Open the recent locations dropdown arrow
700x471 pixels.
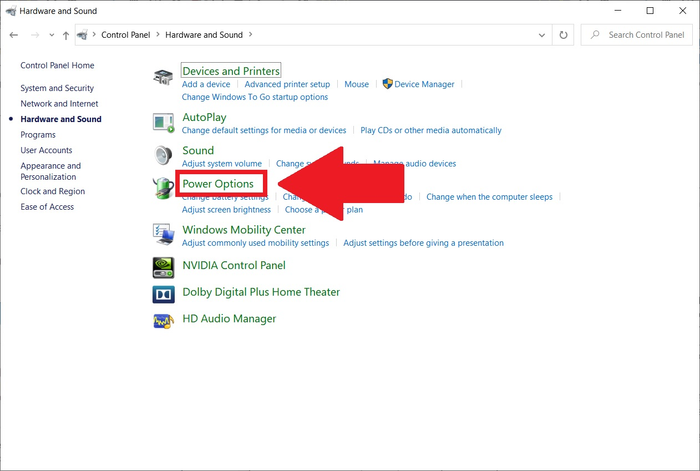51,35
